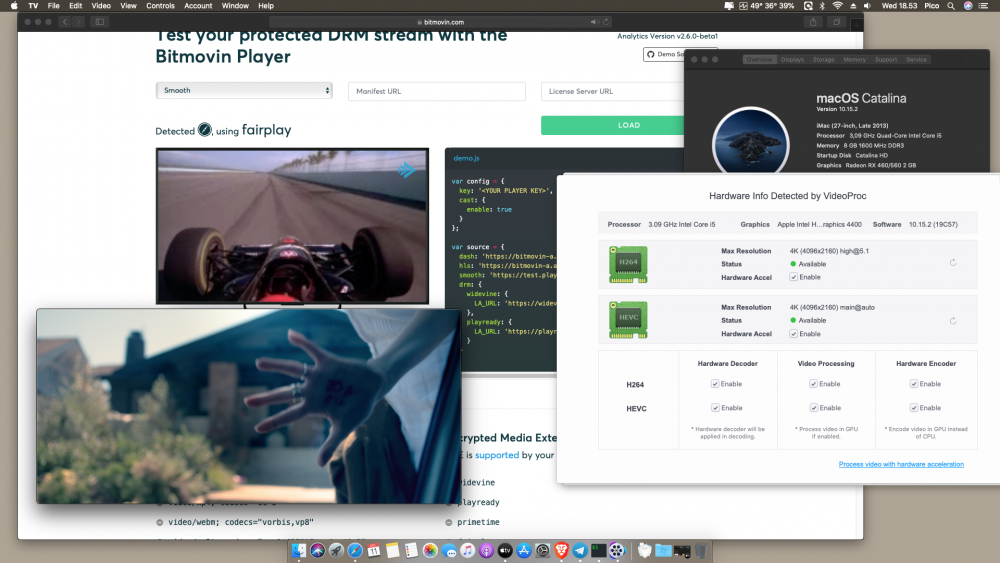1000x563 pixels.
Task: Click the Manifest URL input field
Action: pos(437,91)
